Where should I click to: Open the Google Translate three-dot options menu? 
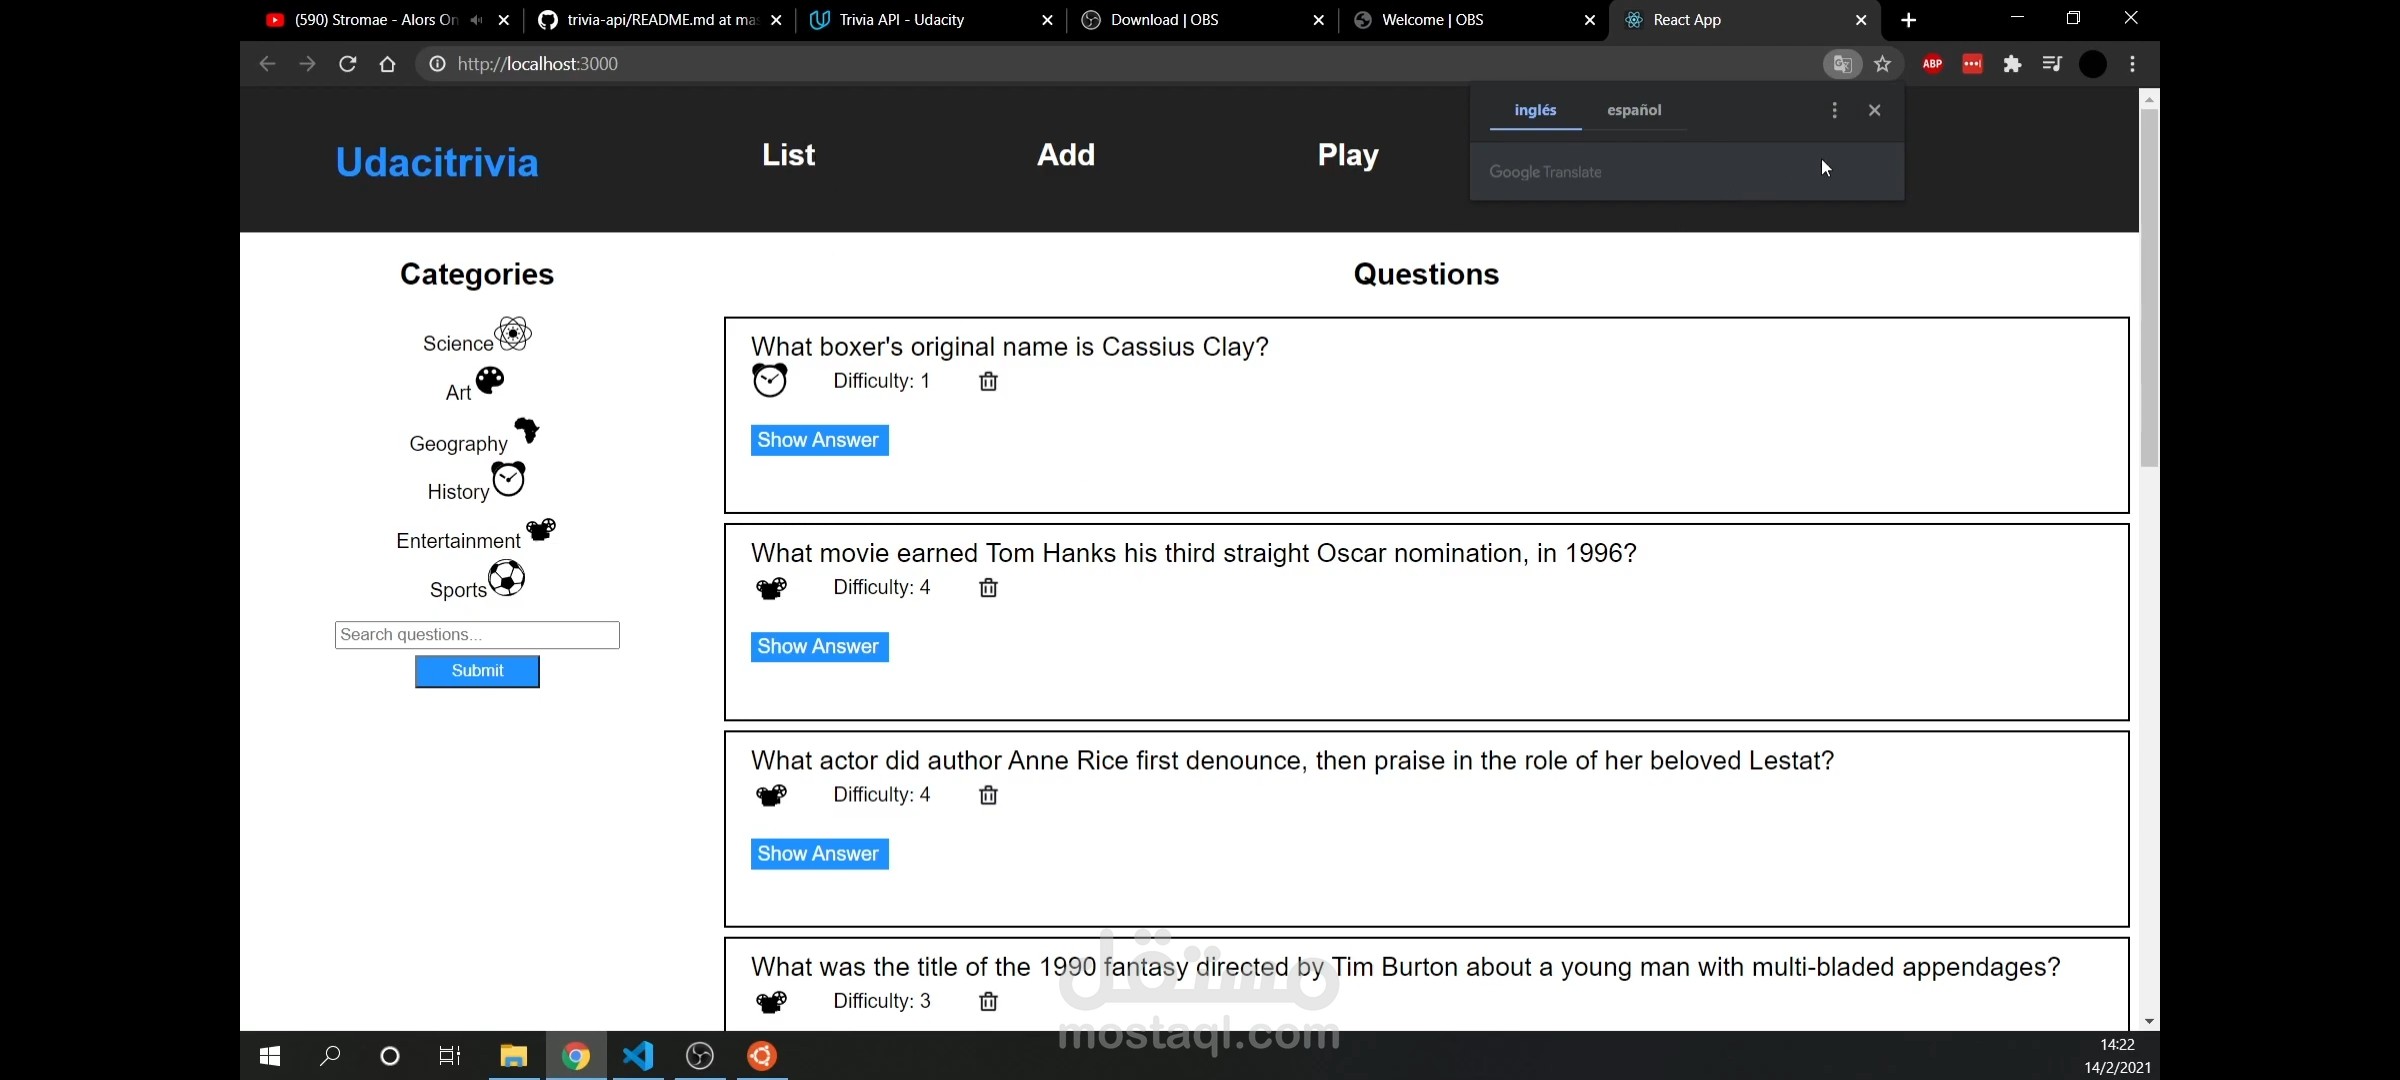point(1834,110)
